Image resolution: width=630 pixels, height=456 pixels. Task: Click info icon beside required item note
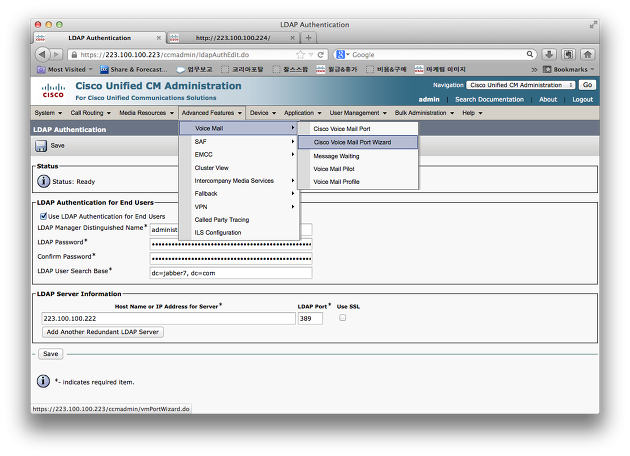(43, 381)
